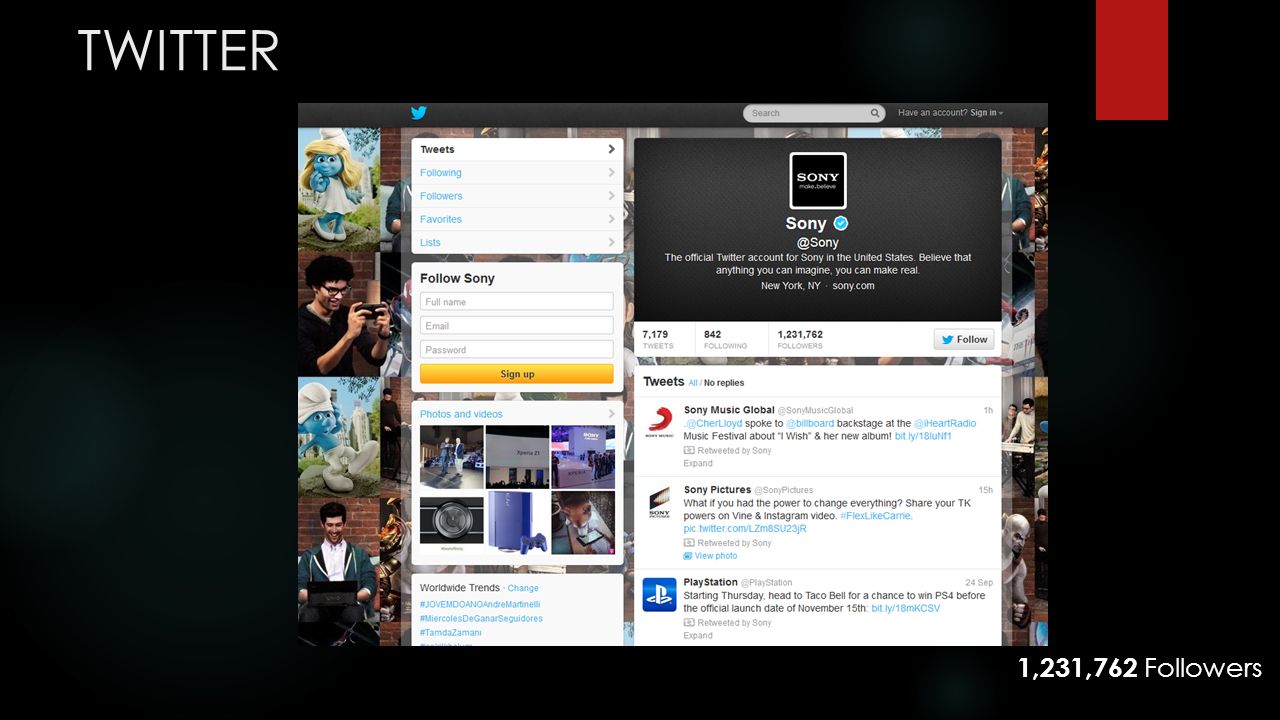
Task: Click the verified badge next to Sony
Action: point(841,223)
